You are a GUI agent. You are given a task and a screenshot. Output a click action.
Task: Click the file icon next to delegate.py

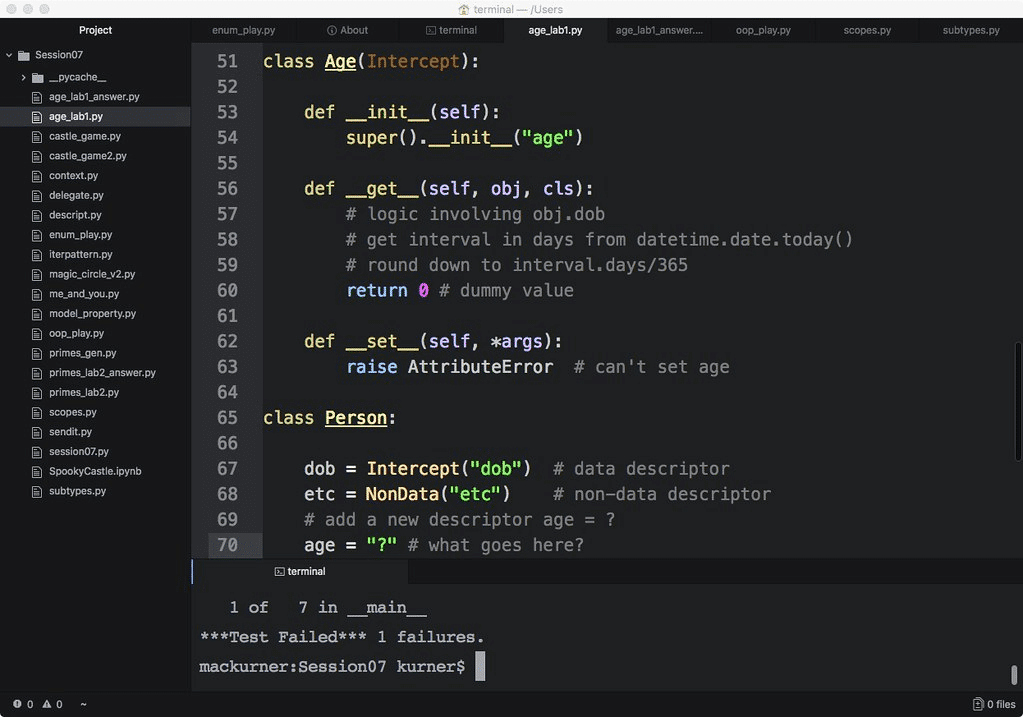click(x=36, y=195)
